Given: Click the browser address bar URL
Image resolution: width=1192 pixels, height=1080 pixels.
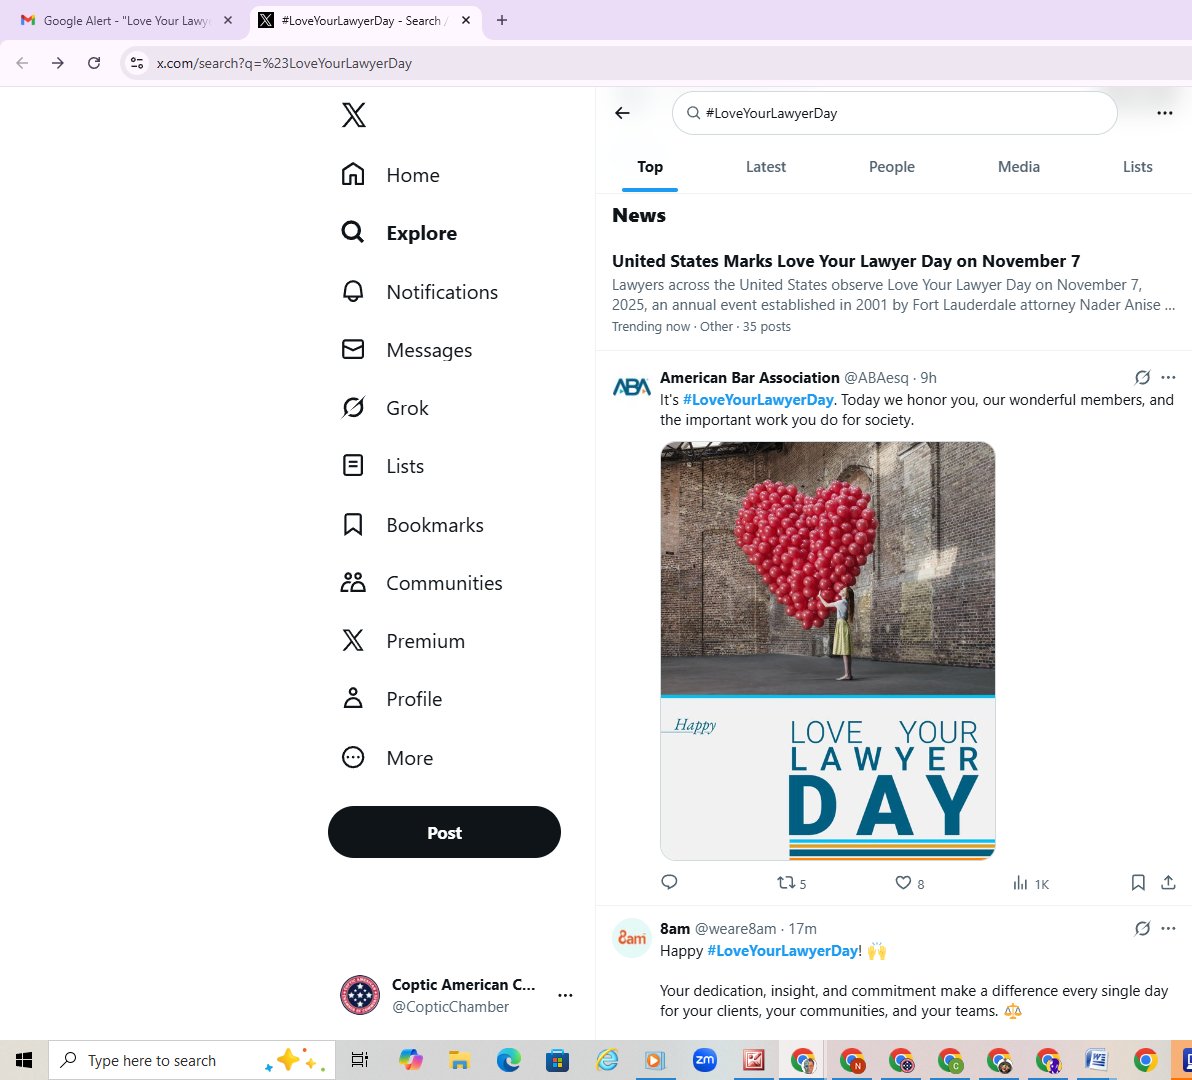Looking at the screenshot, I should 284,64.
